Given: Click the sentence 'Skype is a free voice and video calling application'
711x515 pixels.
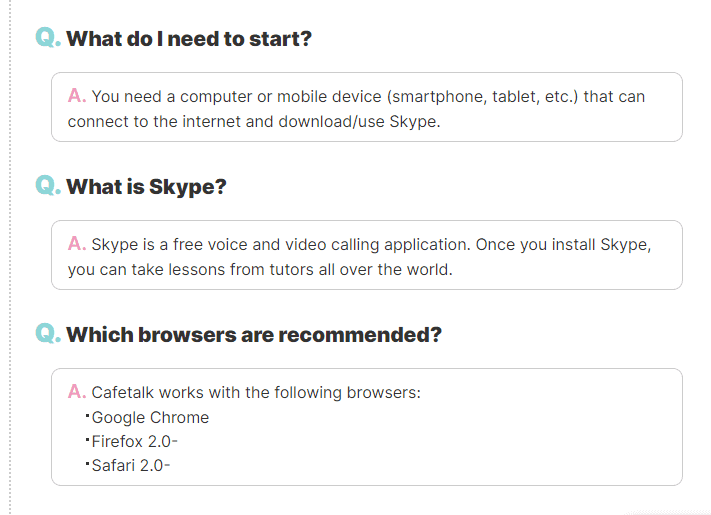Looking at the screenshot, I should click(x=280, y=245).
